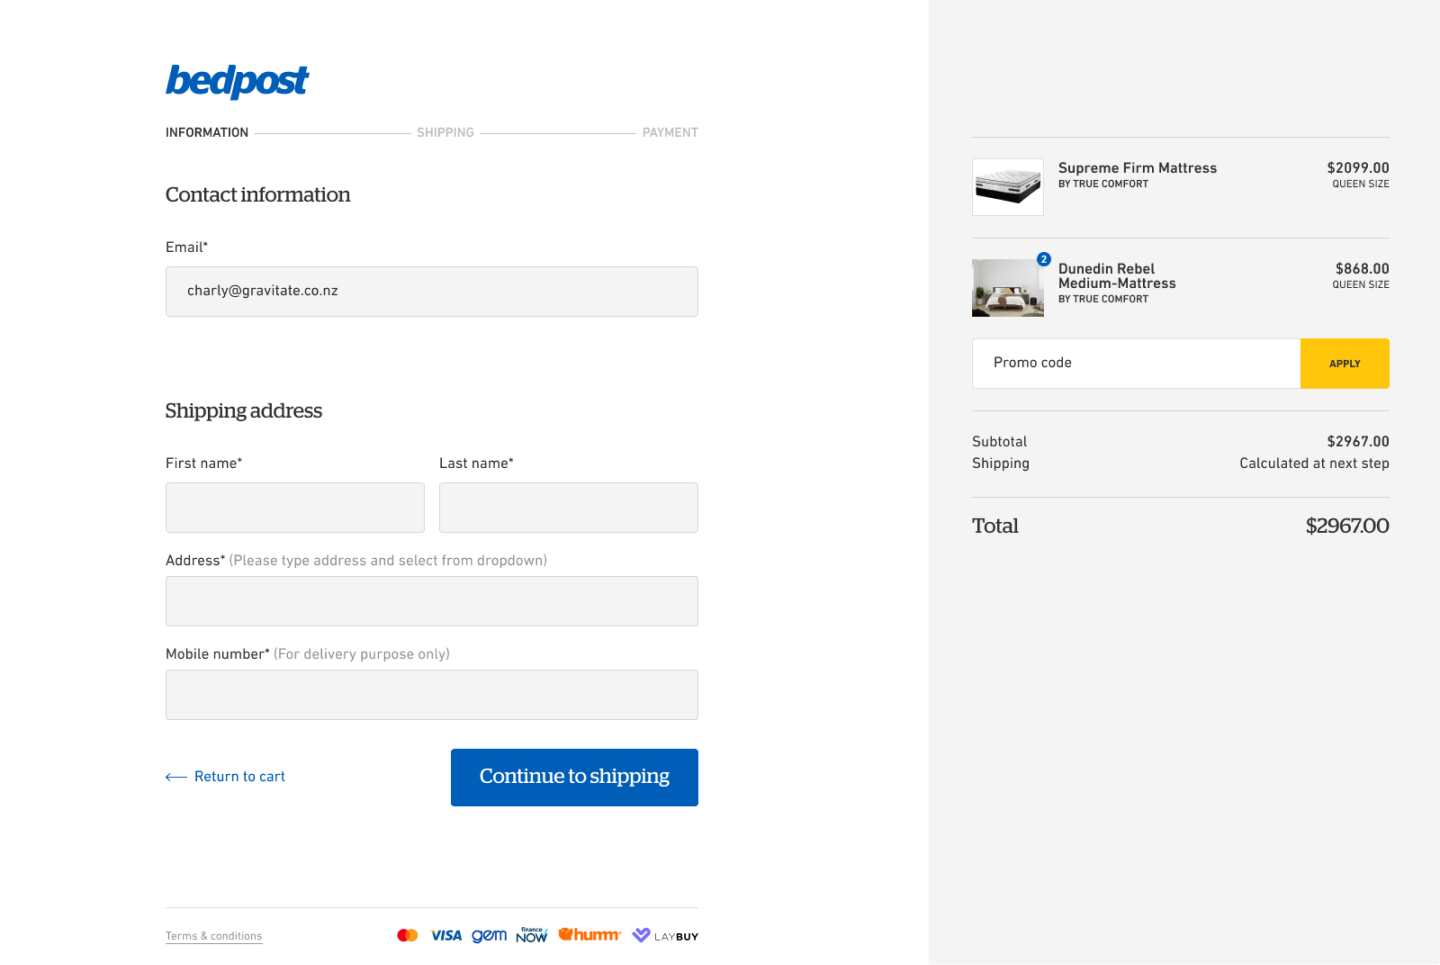Image resolution: width=1440 pixels, height=965 pixels.
Task: Click 'Calculated at next step' text
Action: (1314, 463)
